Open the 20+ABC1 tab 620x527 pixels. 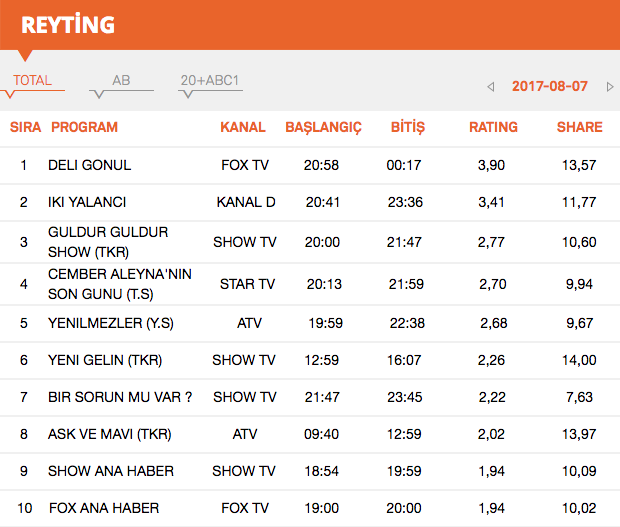click(x=210, y=81)
